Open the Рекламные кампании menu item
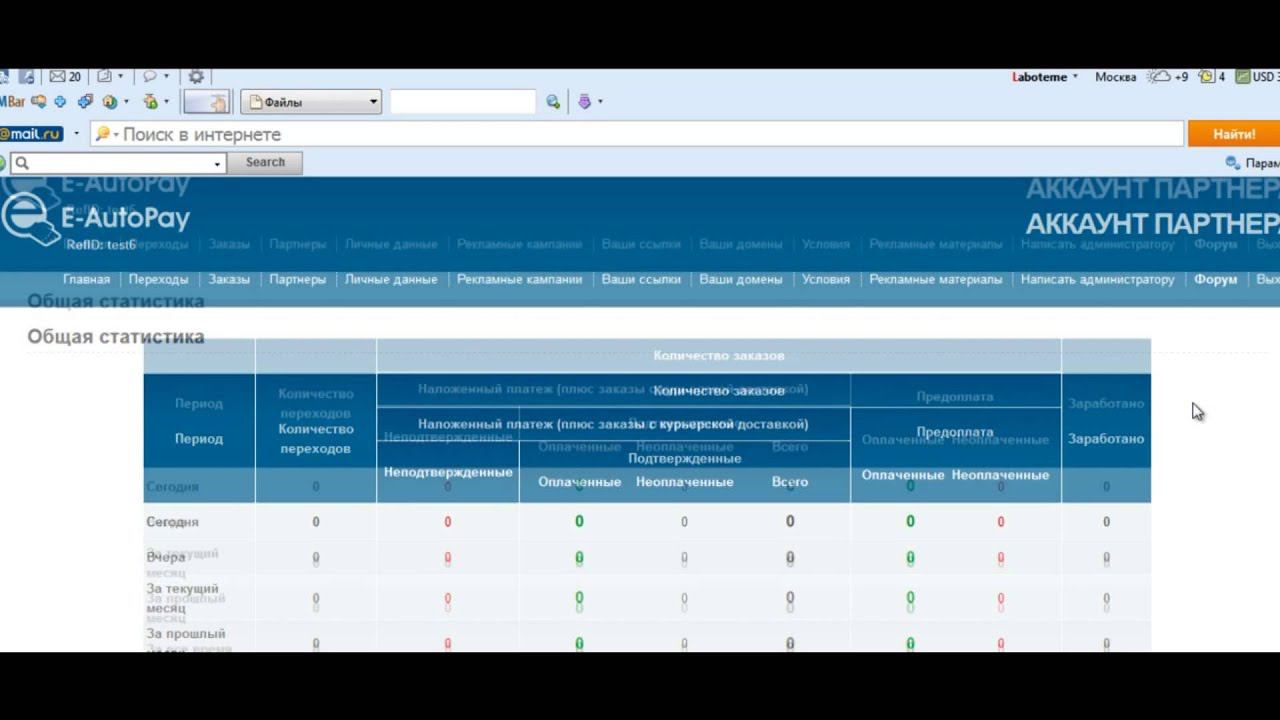Viewport: 1280px width, 720px height. (x=519, y=279)
